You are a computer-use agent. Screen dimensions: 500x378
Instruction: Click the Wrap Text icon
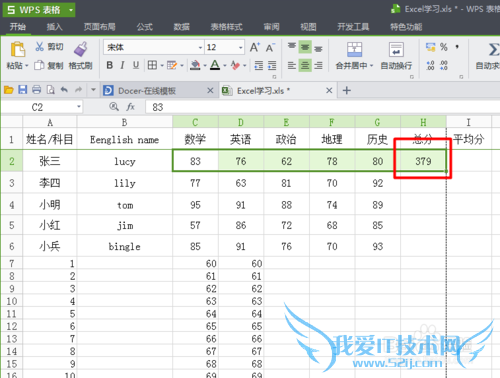396,49
